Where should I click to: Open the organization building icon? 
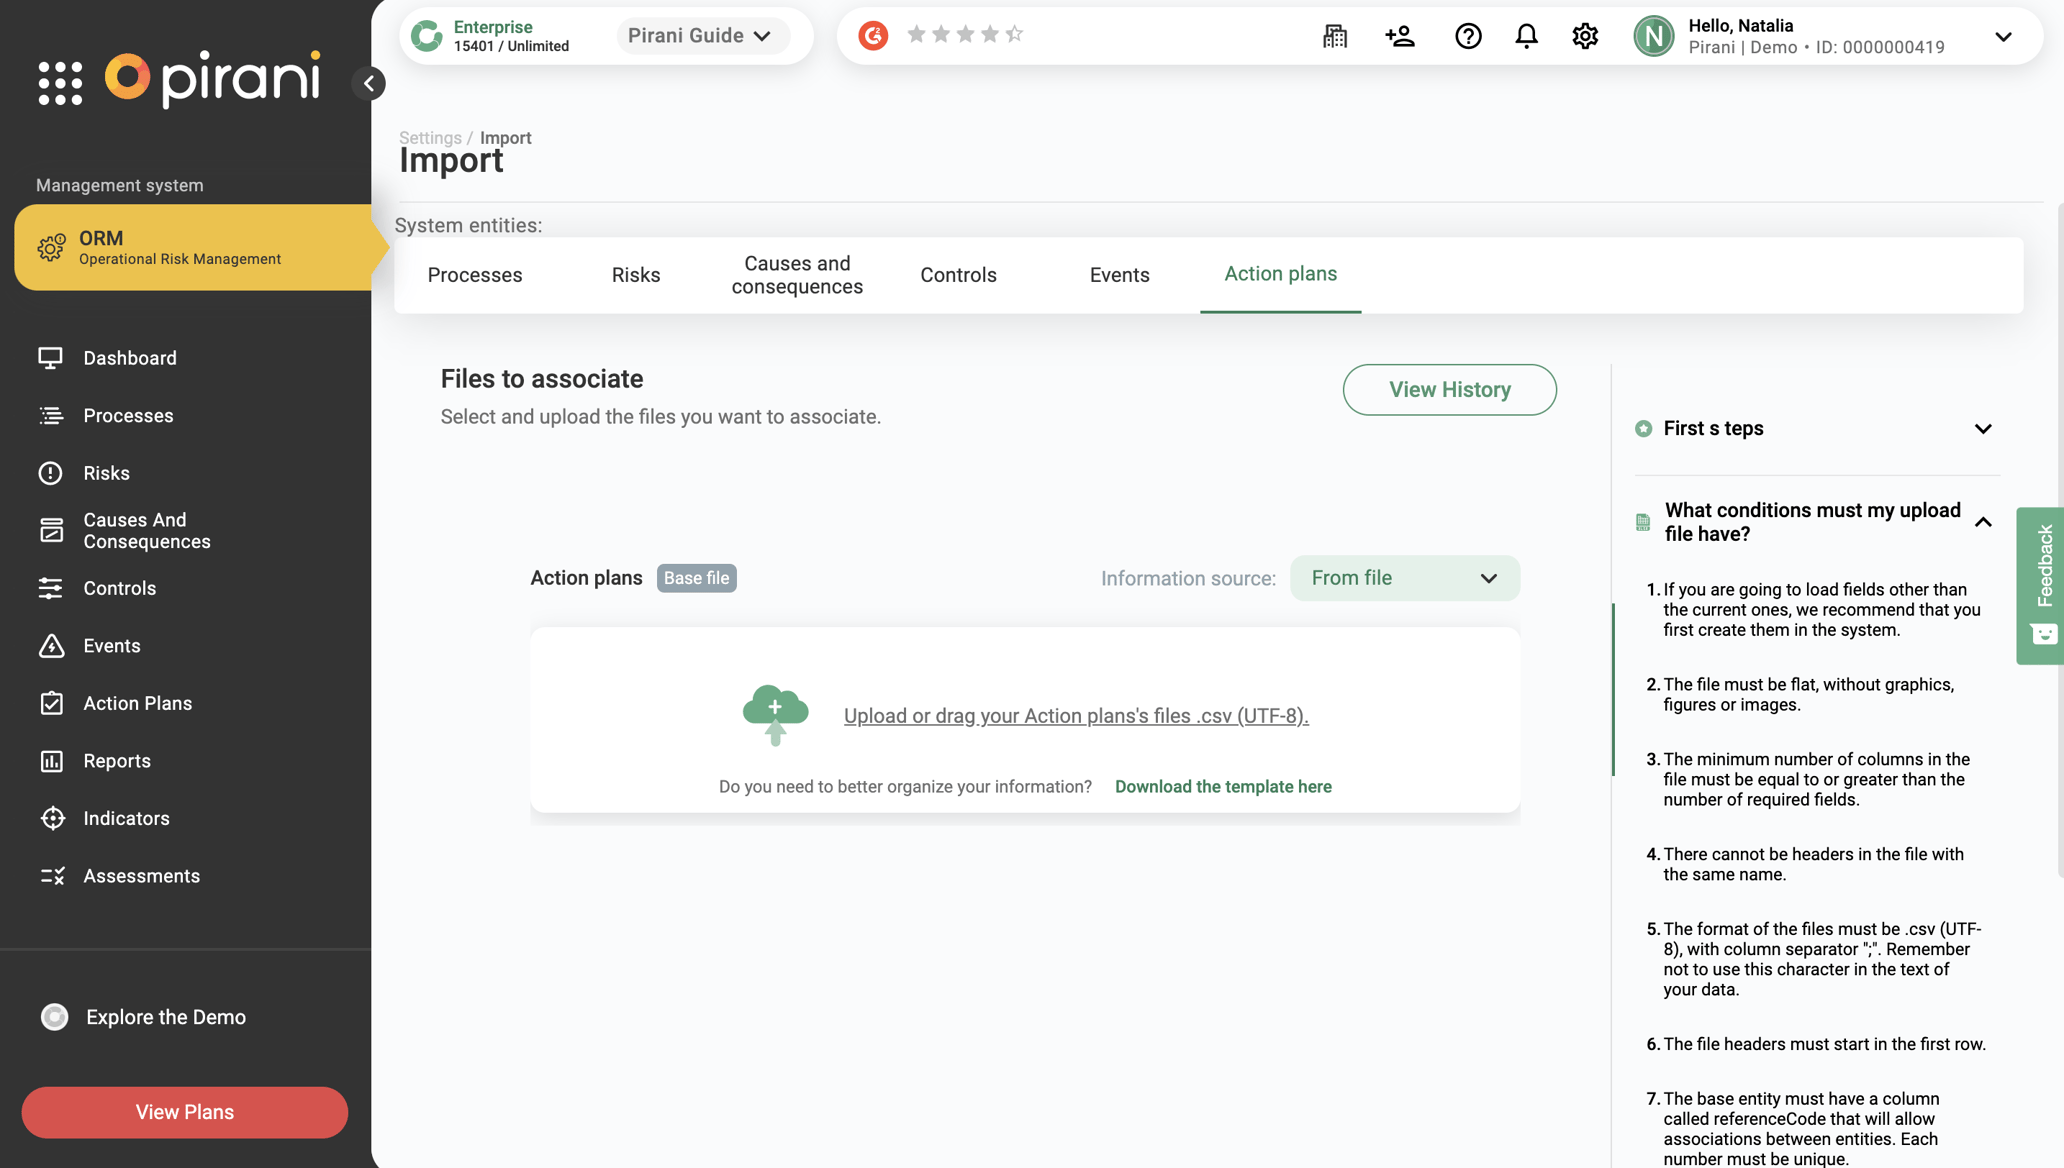tap(1335, 36)
